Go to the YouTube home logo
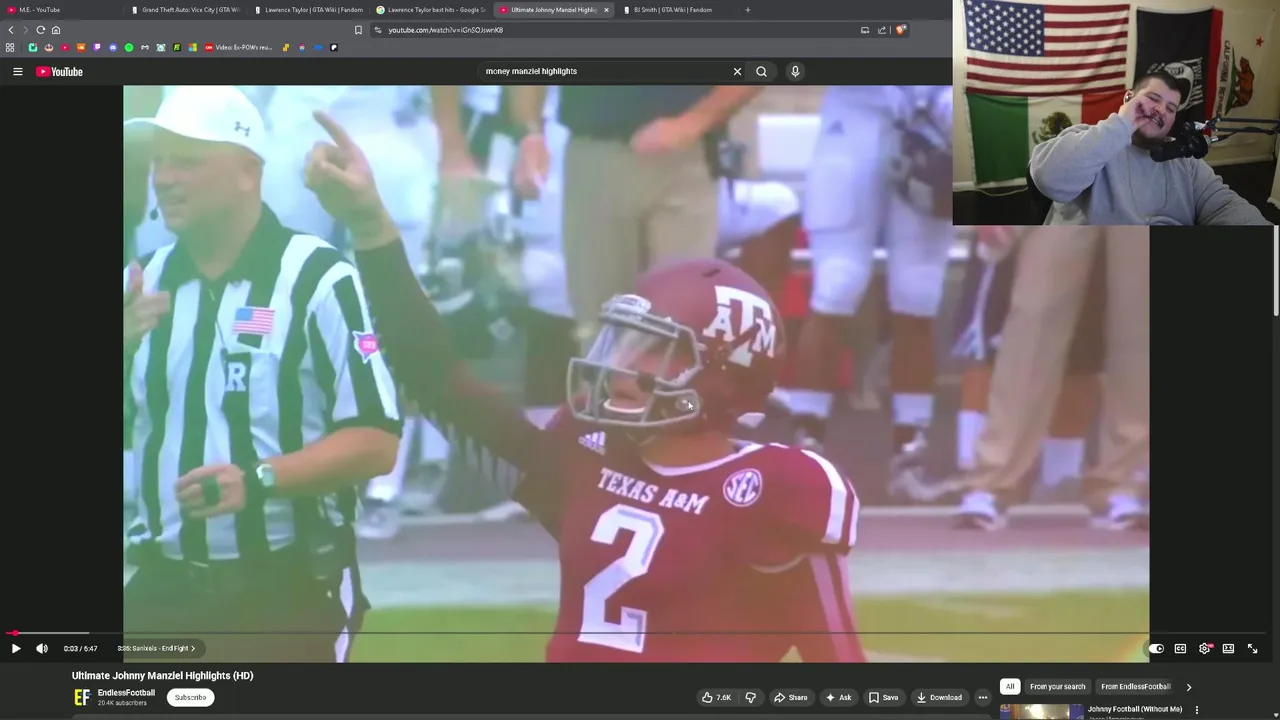1280x720 pixels. [x=60, y=71]
